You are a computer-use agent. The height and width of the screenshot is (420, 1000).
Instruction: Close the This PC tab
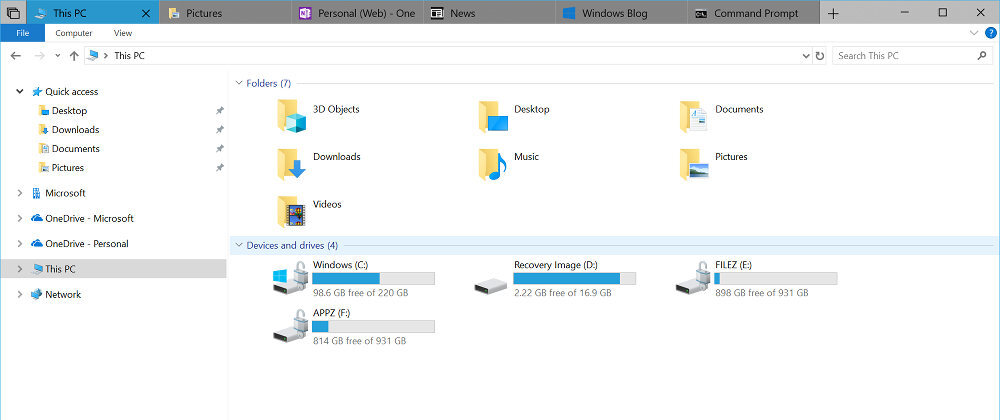(146, 13)
